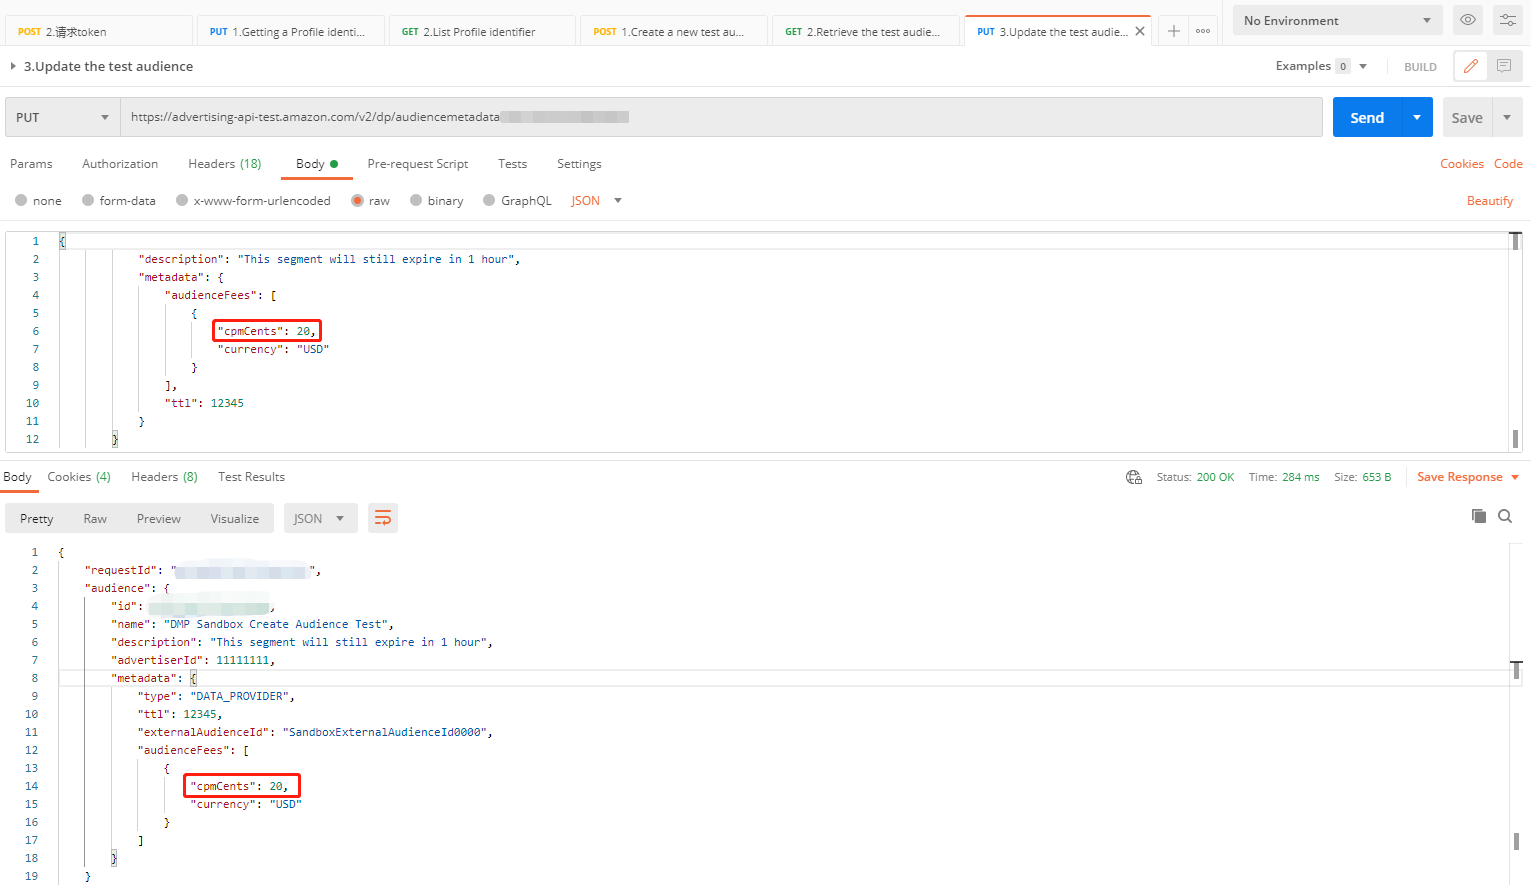Switch body type to x-www-form-urlencoded
The width and height of the screenshot is (1531, 886).
[260, 200]
